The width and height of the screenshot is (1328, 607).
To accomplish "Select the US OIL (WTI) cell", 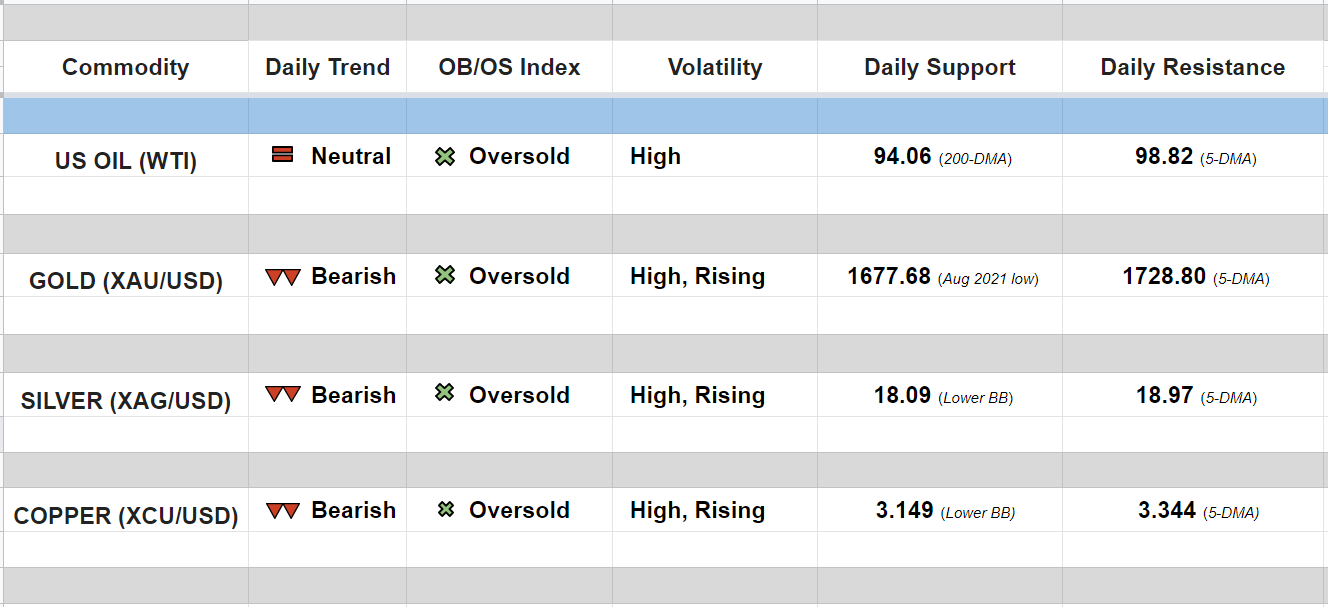I will 125,160.
